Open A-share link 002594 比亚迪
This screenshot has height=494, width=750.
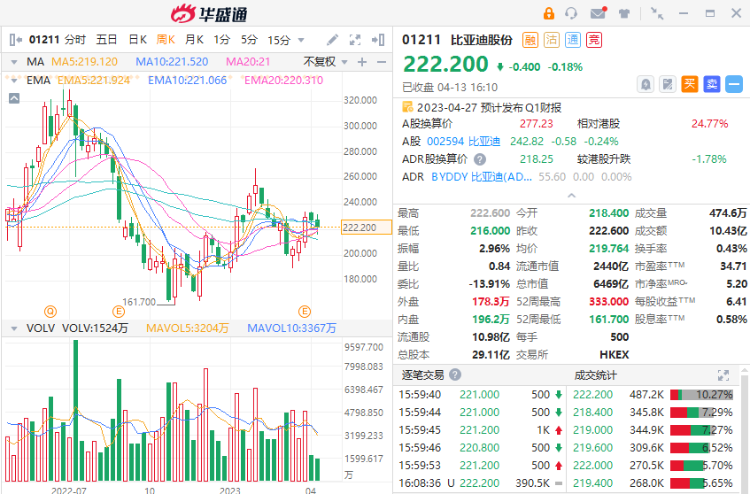click(x=463, y=142)
